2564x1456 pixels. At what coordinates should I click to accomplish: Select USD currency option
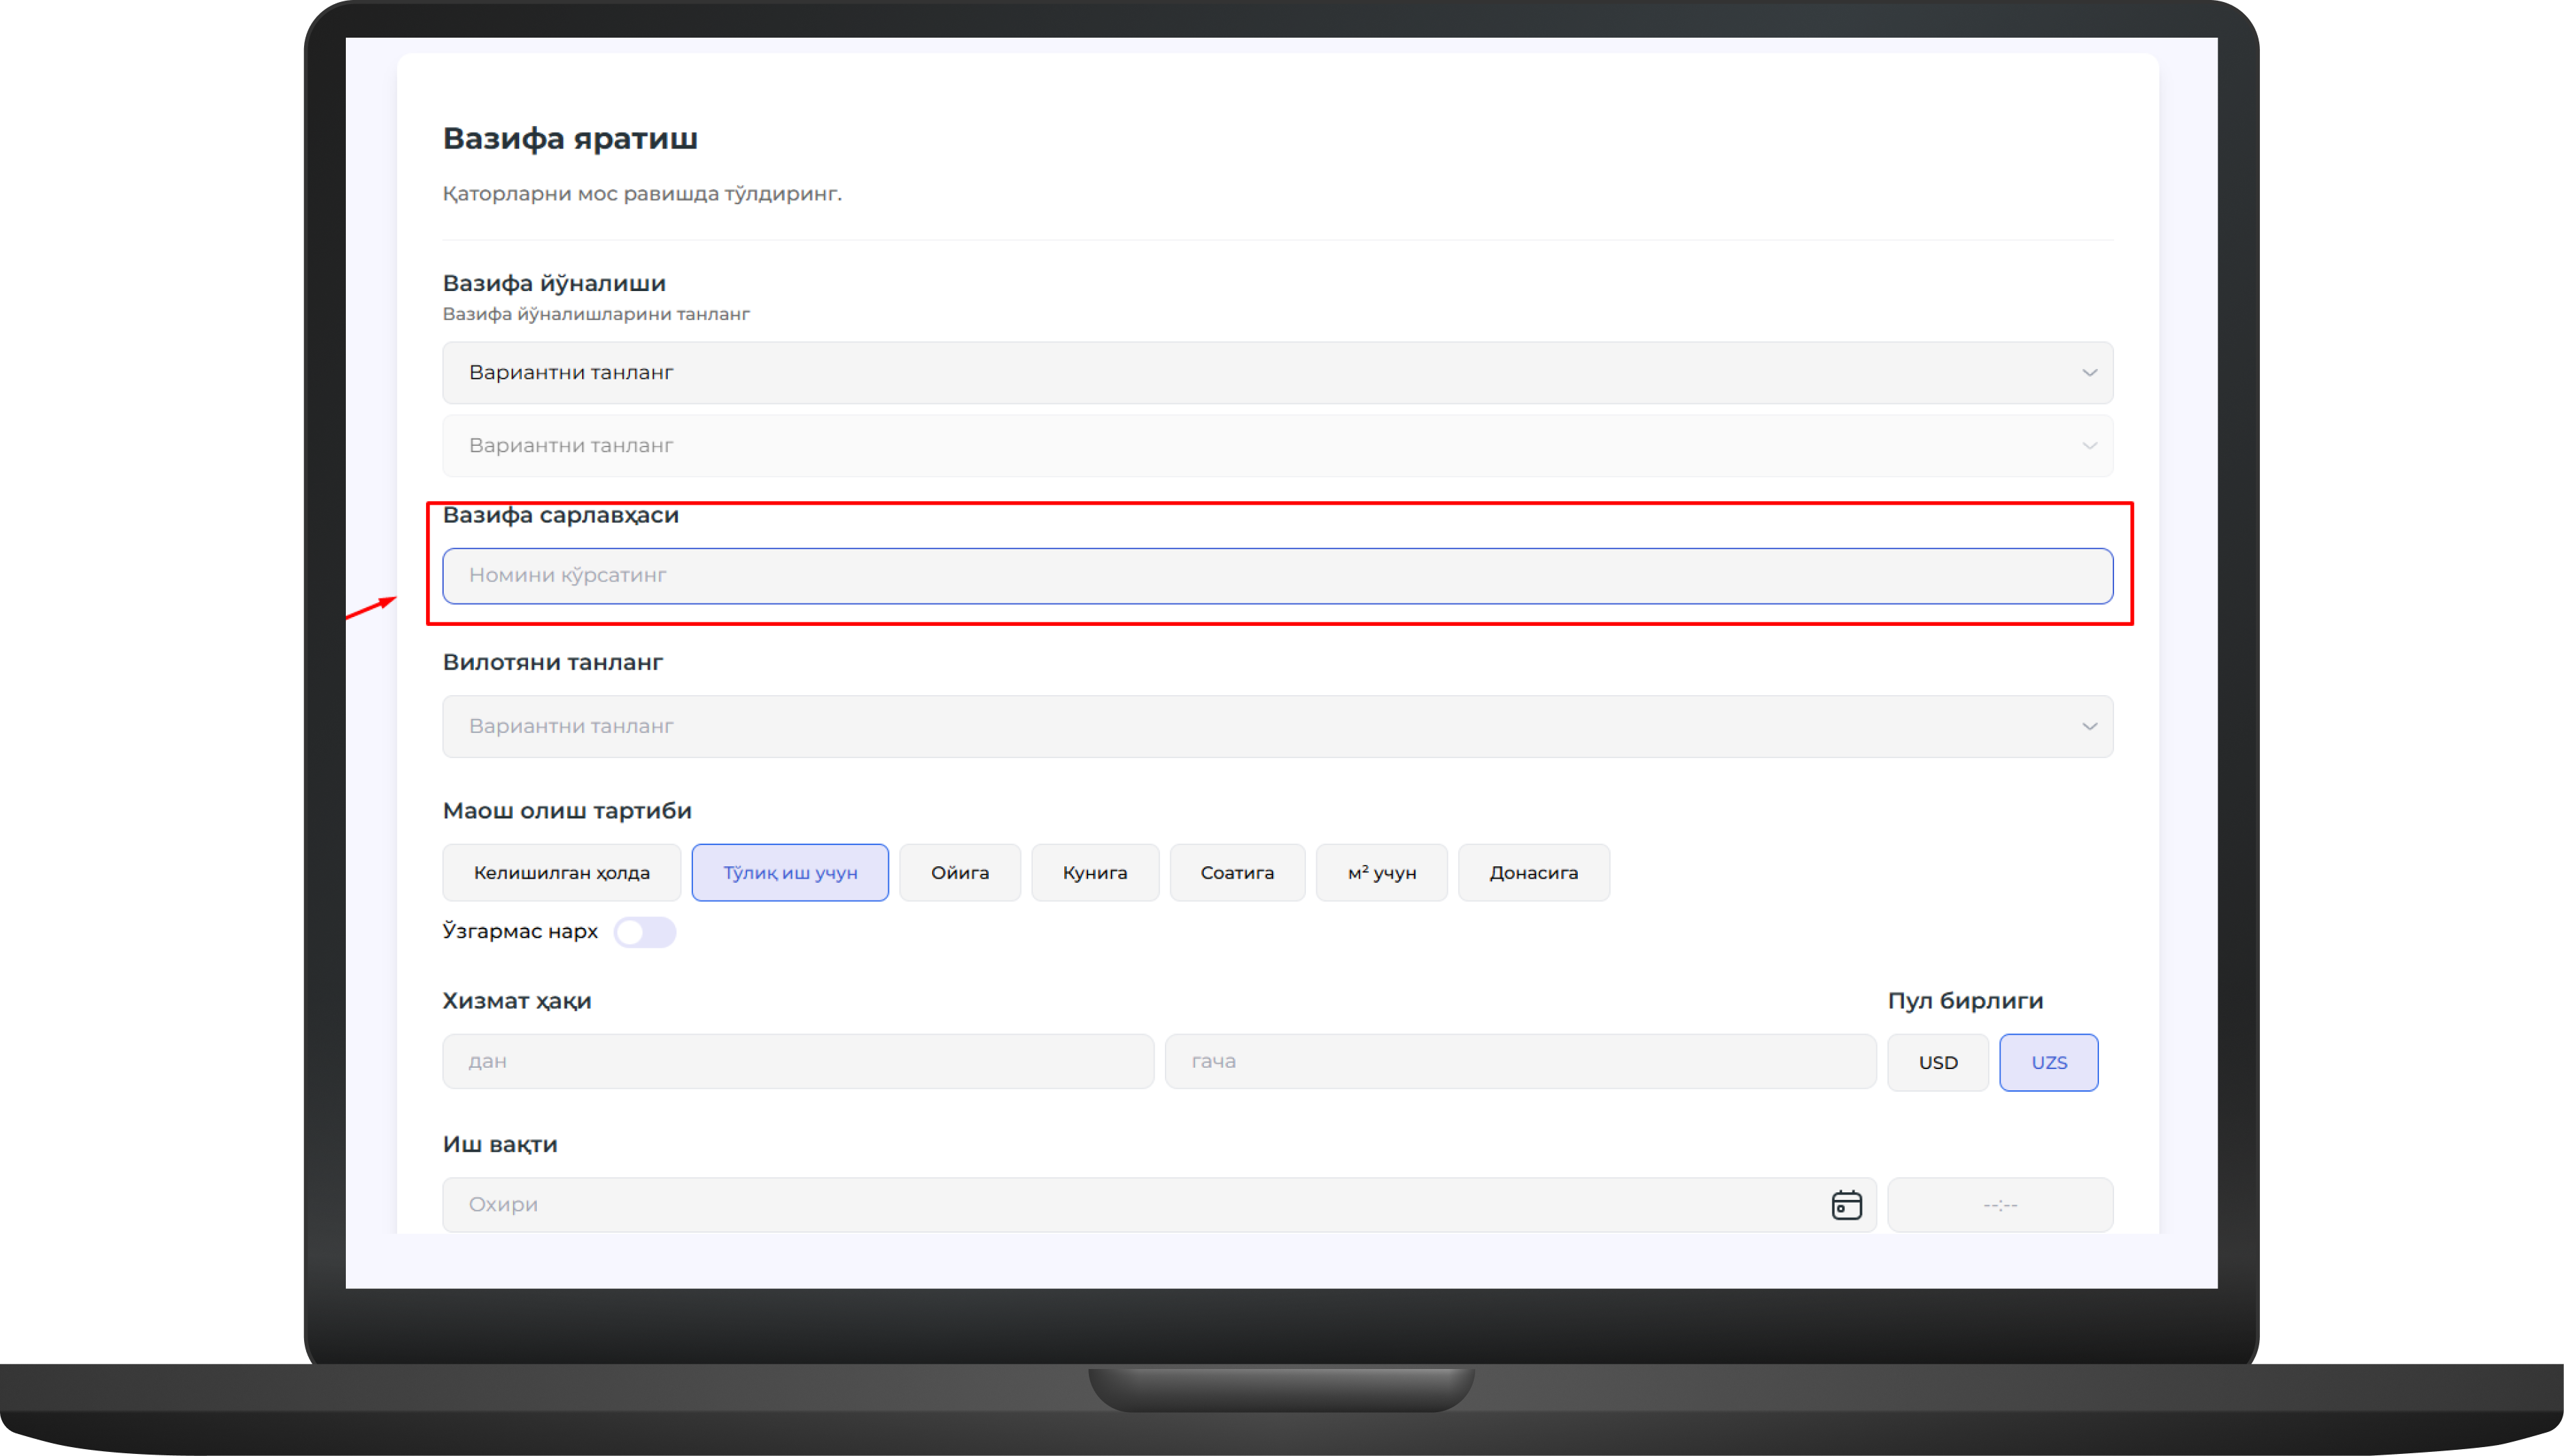pyautogui.click(x=1937, y=1062)
